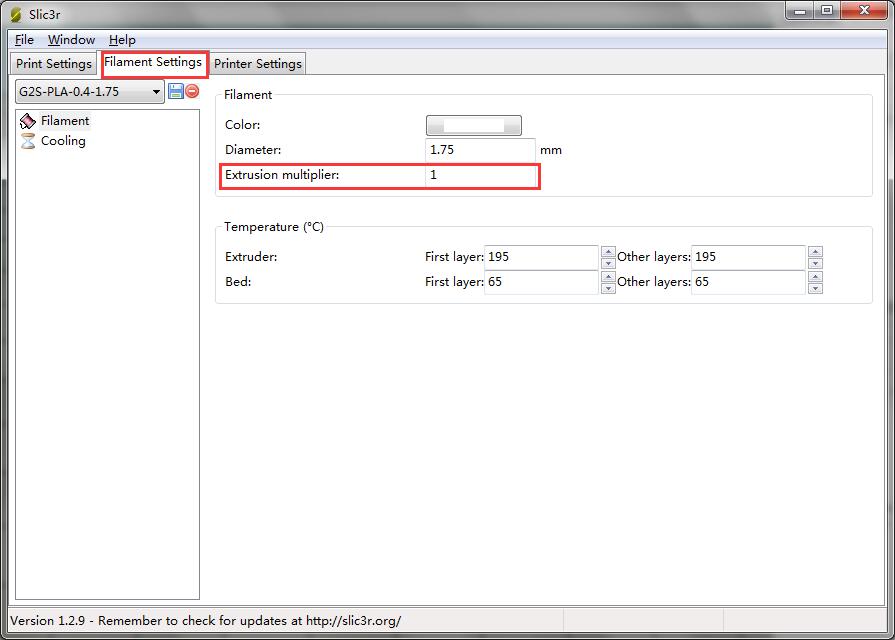Image resolution: width=895 pixels, height=640 pixels.
Task: Switch to the Filament Settings tab
Action: (x=153, y=62)
